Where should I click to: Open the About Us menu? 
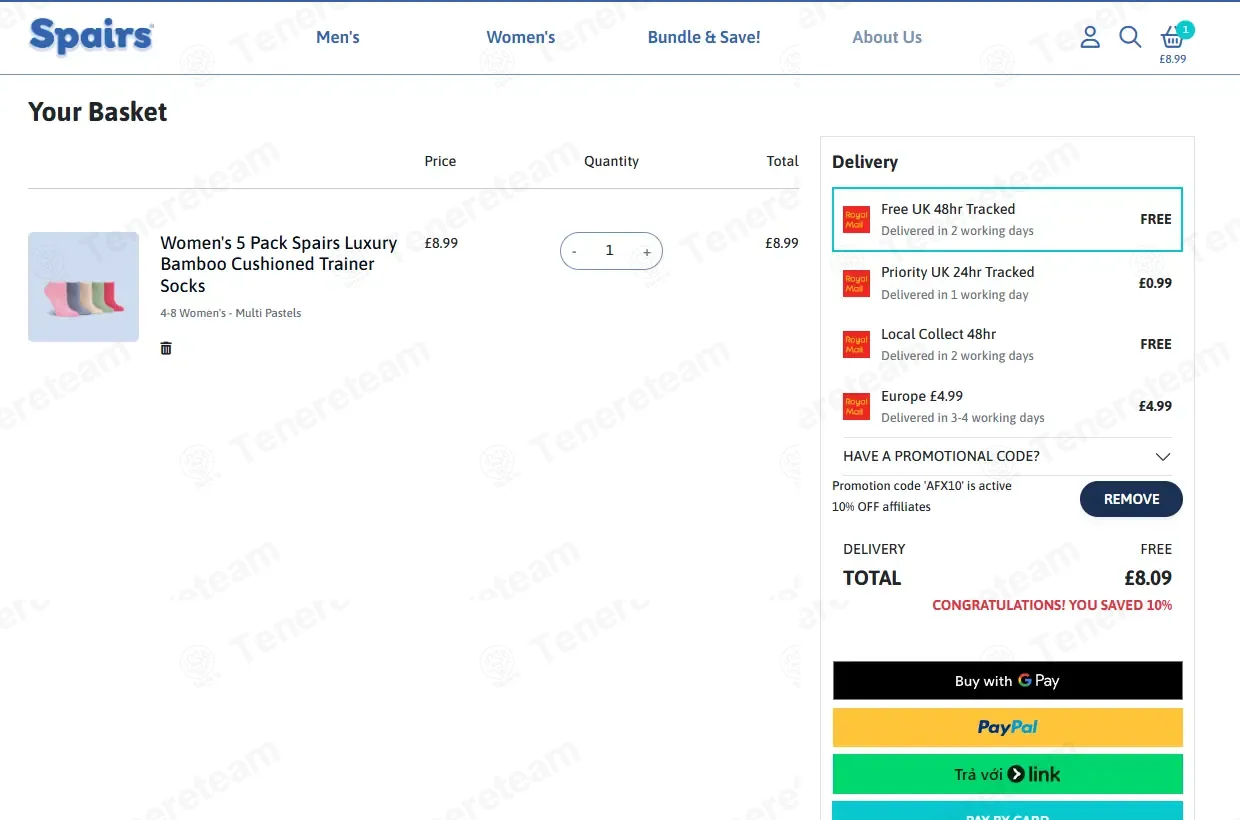pyautogui.click(x=887, y=37)
